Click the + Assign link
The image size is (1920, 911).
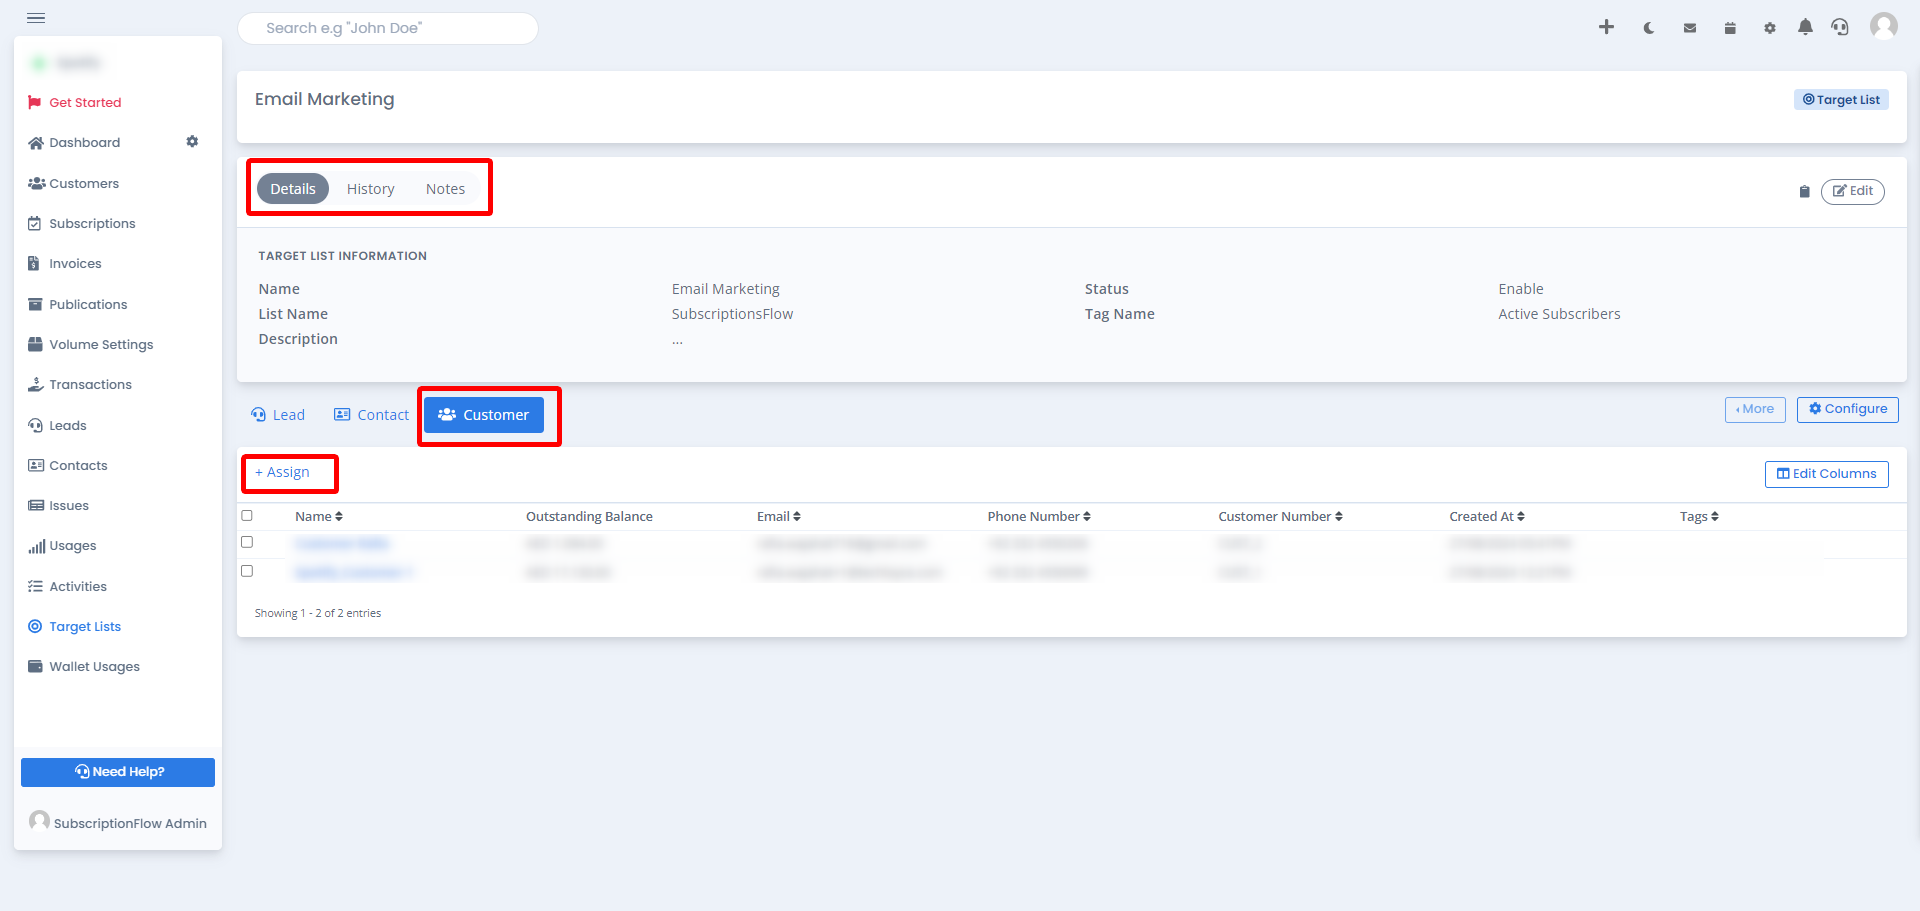282,472
